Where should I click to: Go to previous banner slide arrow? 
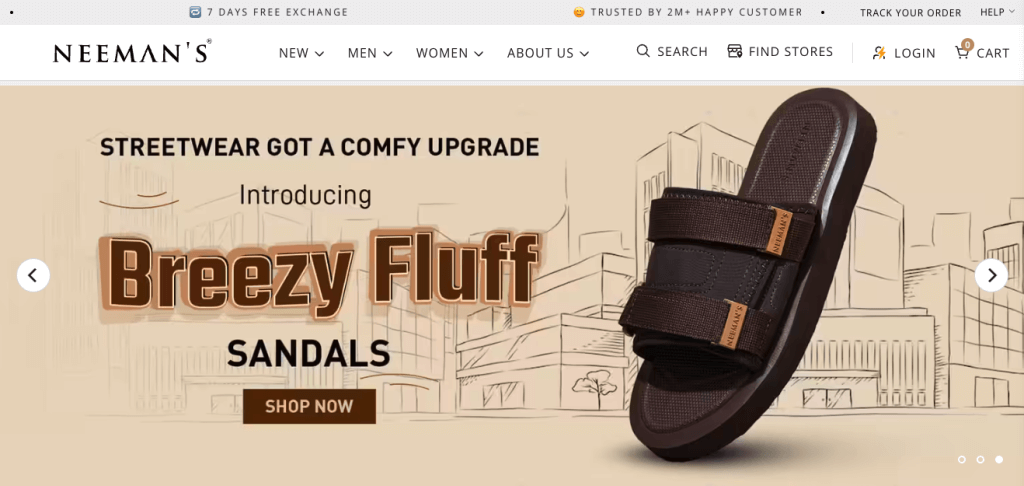tap(33, 275)
